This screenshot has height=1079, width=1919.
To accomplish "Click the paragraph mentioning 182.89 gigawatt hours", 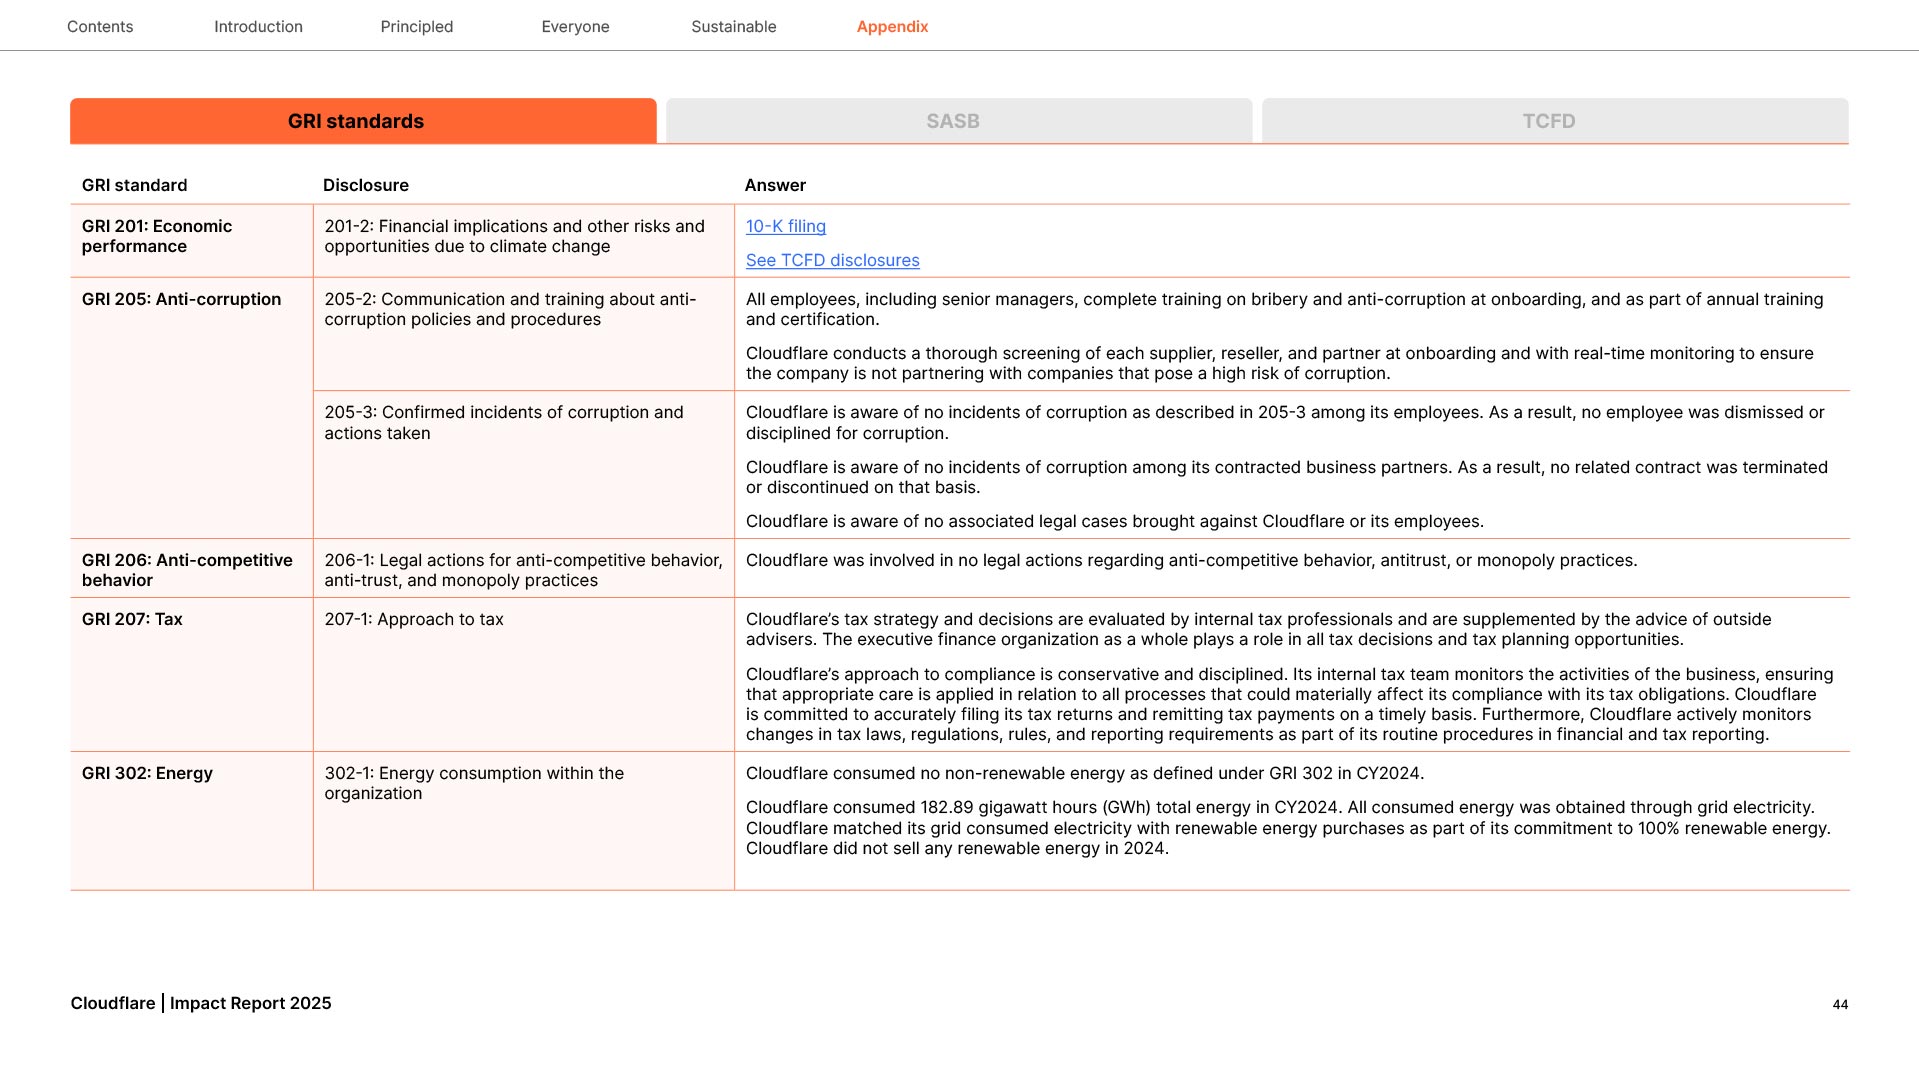I will [1288, 828].
